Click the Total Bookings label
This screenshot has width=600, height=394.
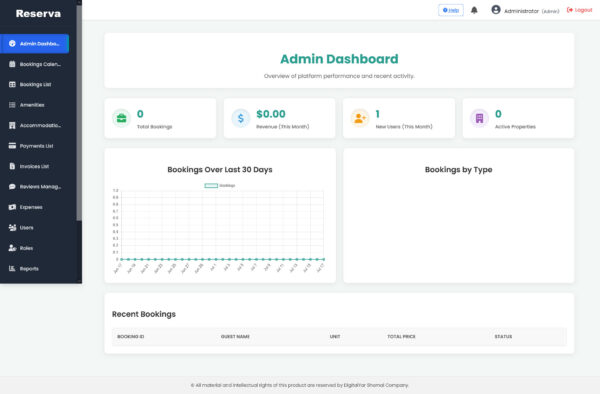(155, 127)
